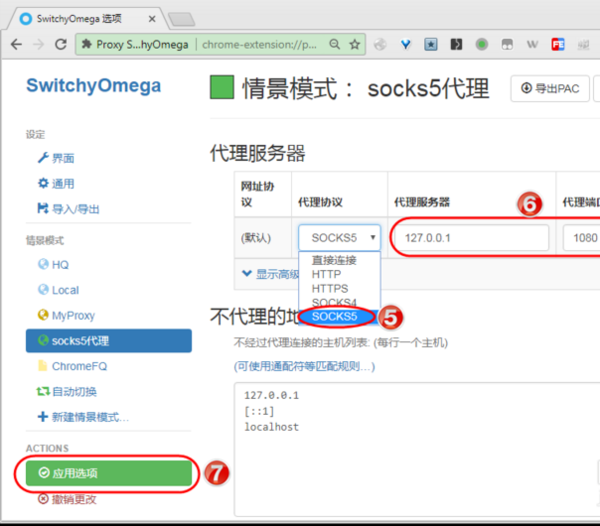Click 新建情景模式 to create new profile
Screen dimensions: 600x526
tap(83, 417)
